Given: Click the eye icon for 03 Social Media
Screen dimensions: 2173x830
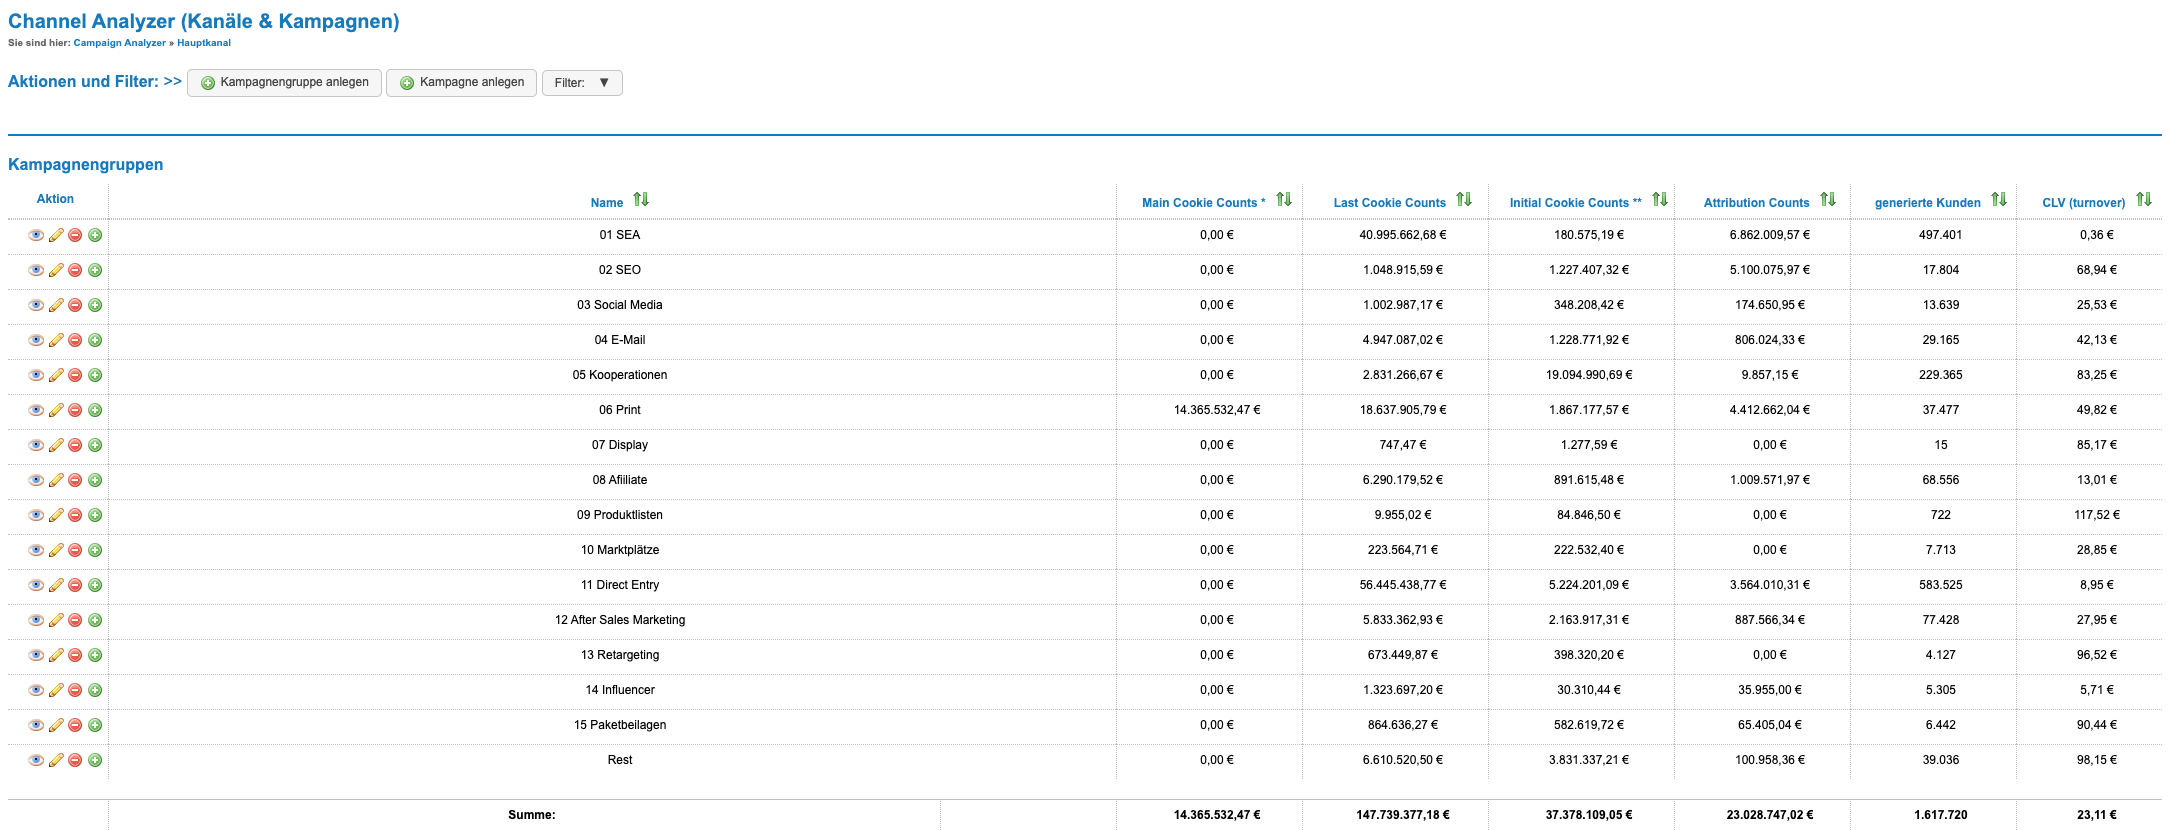Looking at the screenshot, I should [x=36, y=305].
